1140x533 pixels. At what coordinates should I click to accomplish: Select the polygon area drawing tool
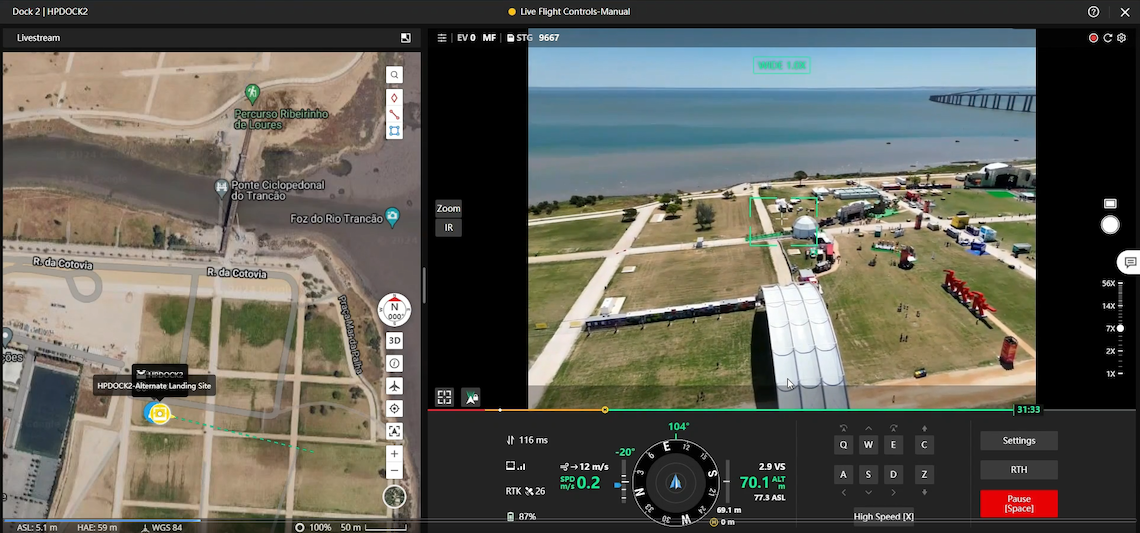coord(395,131)
